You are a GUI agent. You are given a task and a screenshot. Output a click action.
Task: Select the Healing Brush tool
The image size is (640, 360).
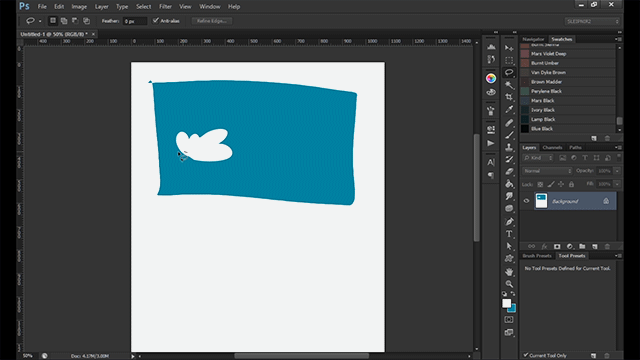coord(509,122)
